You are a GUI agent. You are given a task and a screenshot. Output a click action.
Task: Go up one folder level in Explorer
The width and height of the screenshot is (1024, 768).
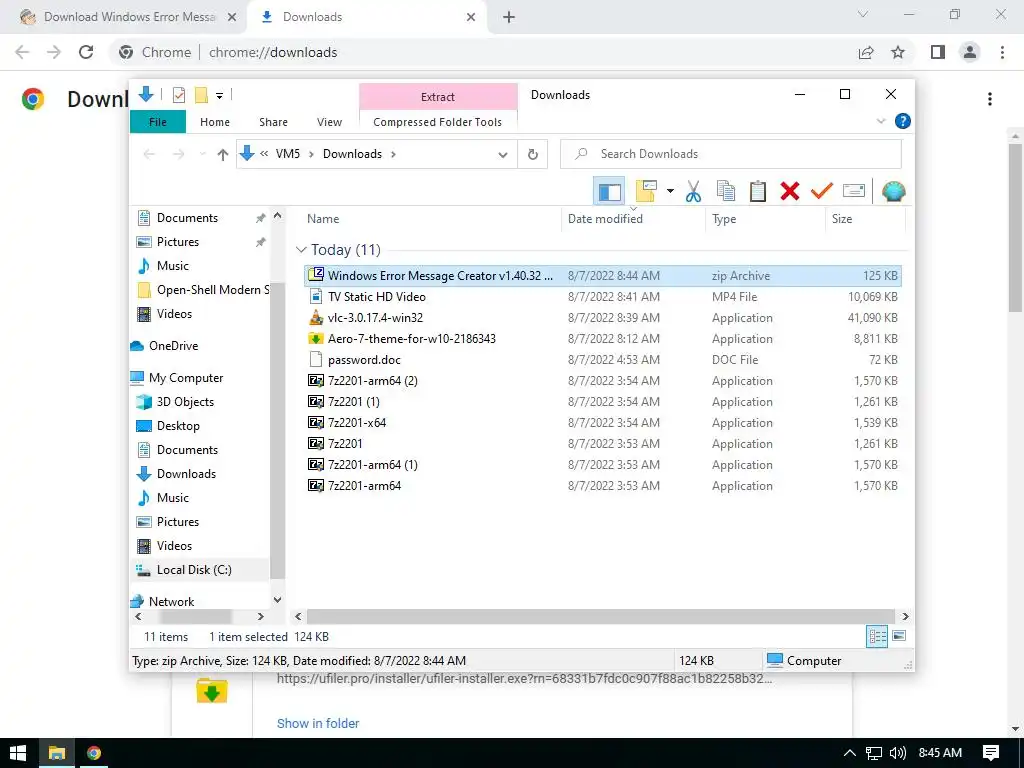(x=223, y=154)
